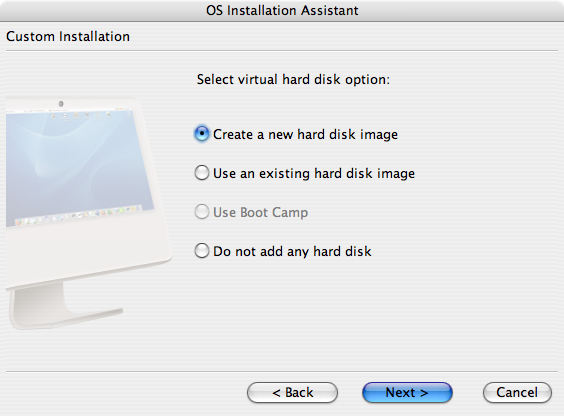Click the "Custom Installation" heading
564x416 pixels.
[x=68, y=37]
